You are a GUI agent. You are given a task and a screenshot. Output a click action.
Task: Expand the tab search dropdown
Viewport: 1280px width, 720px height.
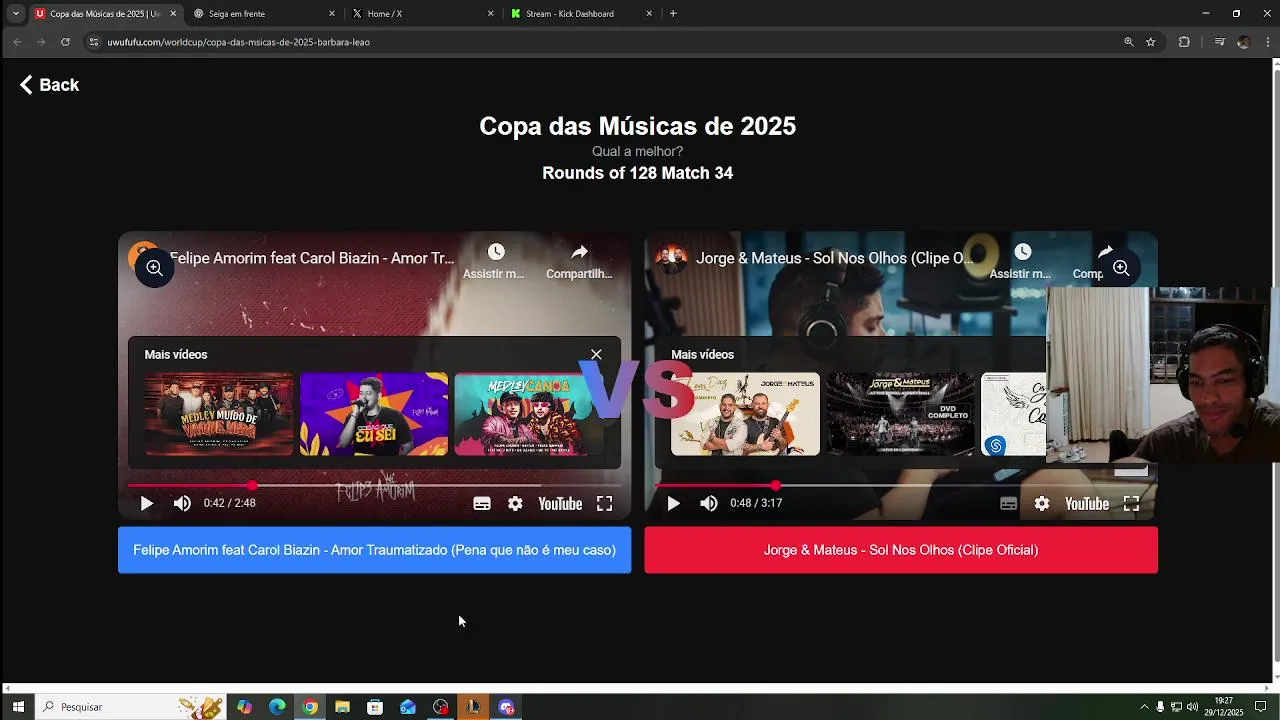point(15,14)
